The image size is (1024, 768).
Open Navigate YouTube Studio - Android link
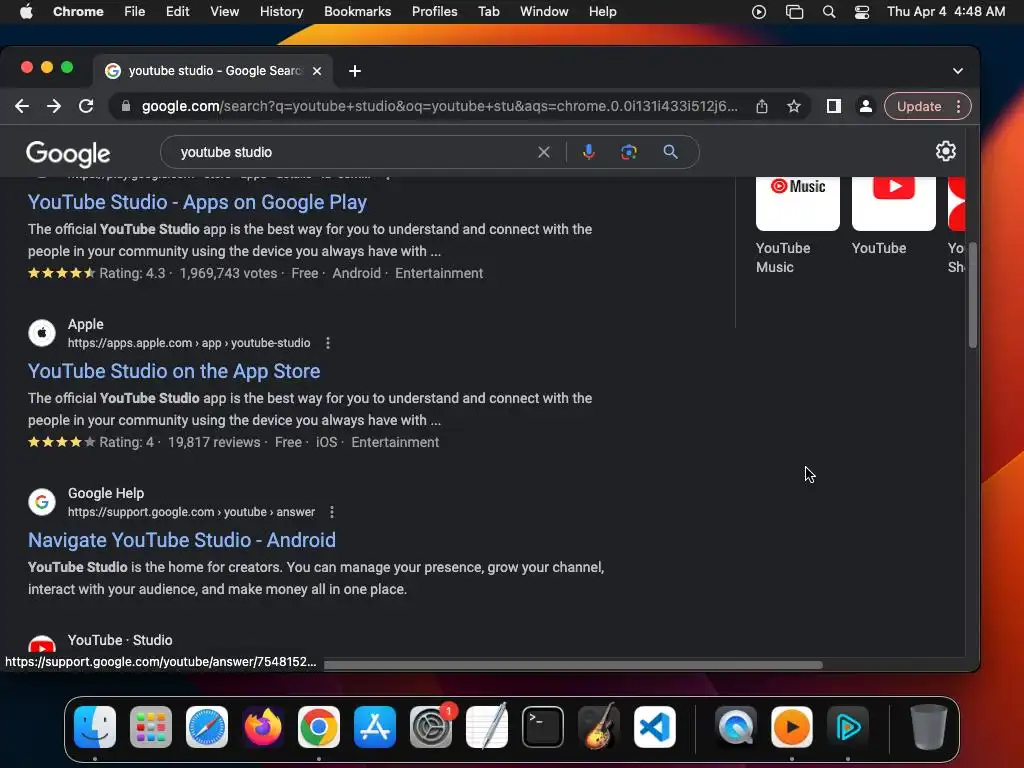click(182, 540)
